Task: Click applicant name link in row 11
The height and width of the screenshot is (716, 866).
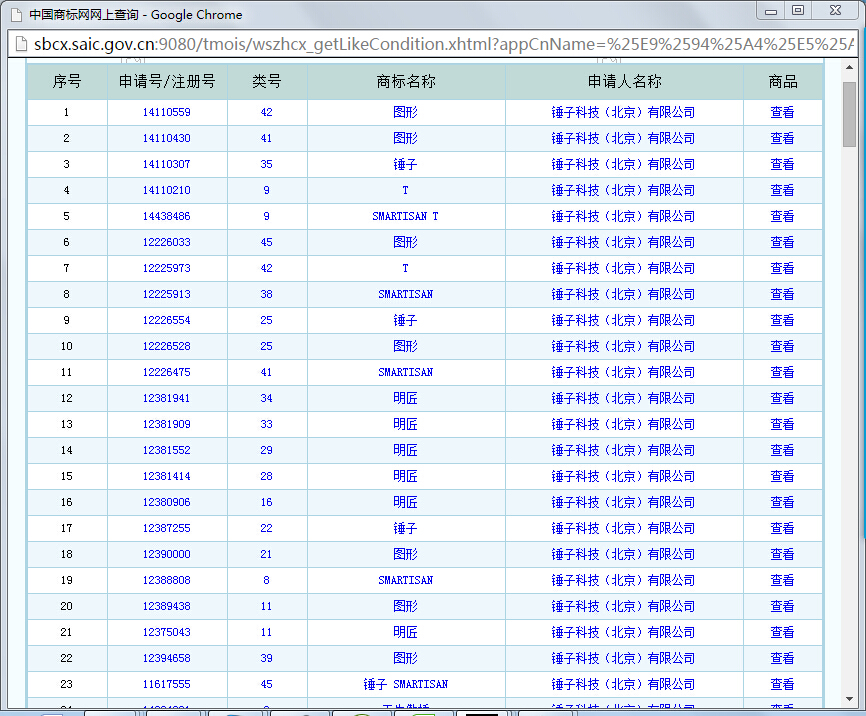Action: pos(623,372)
